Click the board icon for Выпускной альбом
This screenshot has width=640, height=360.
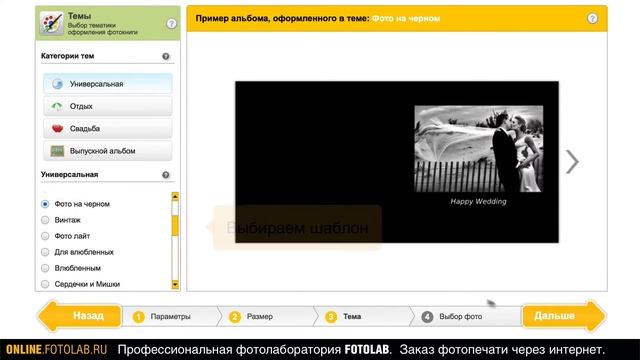click(57, 151)
